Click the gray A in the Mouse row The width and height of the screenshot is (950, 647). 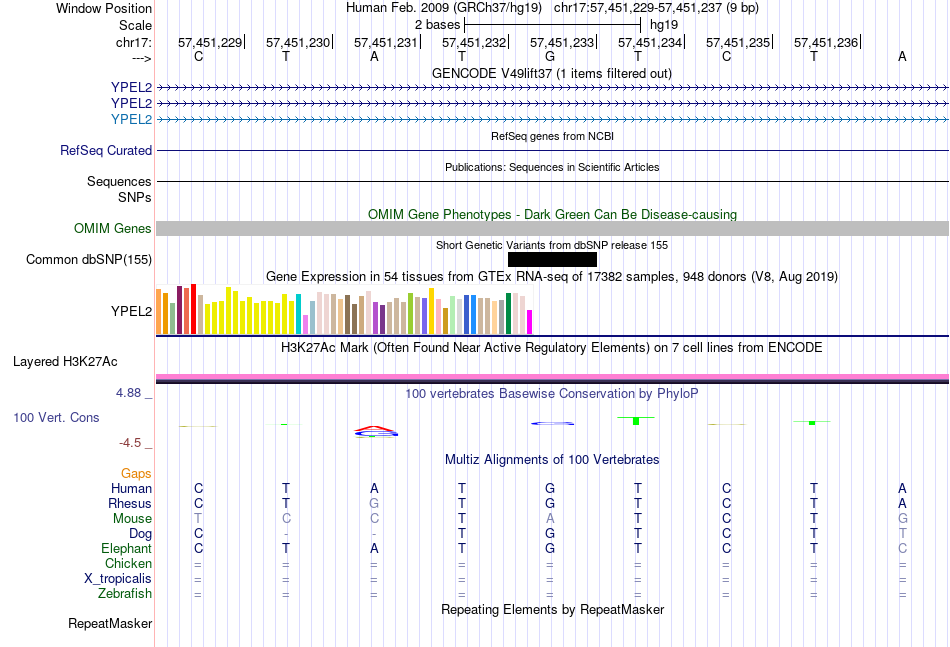(x=550, y=519)
